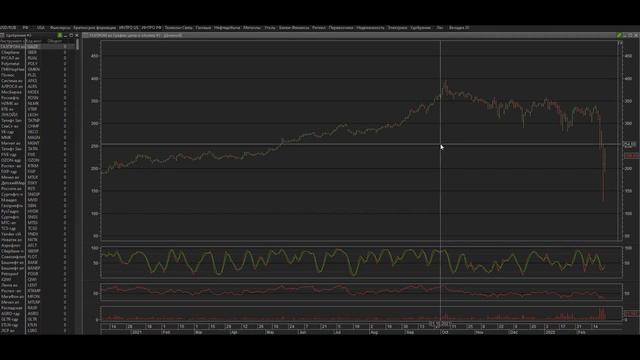Viewport: 640px width, 360px height.
Task: Click the crosshair price label on right axis
Action: click(x=630, y=144)
